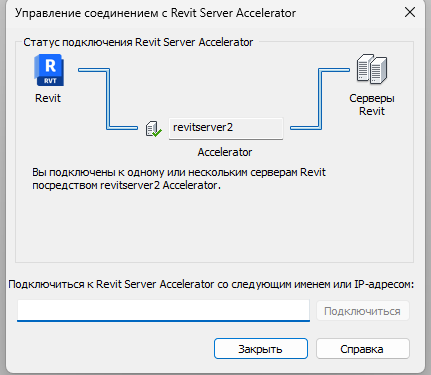Click the Revit label under the RVT icon
The image size is (431, 375).
coord(48,98)
